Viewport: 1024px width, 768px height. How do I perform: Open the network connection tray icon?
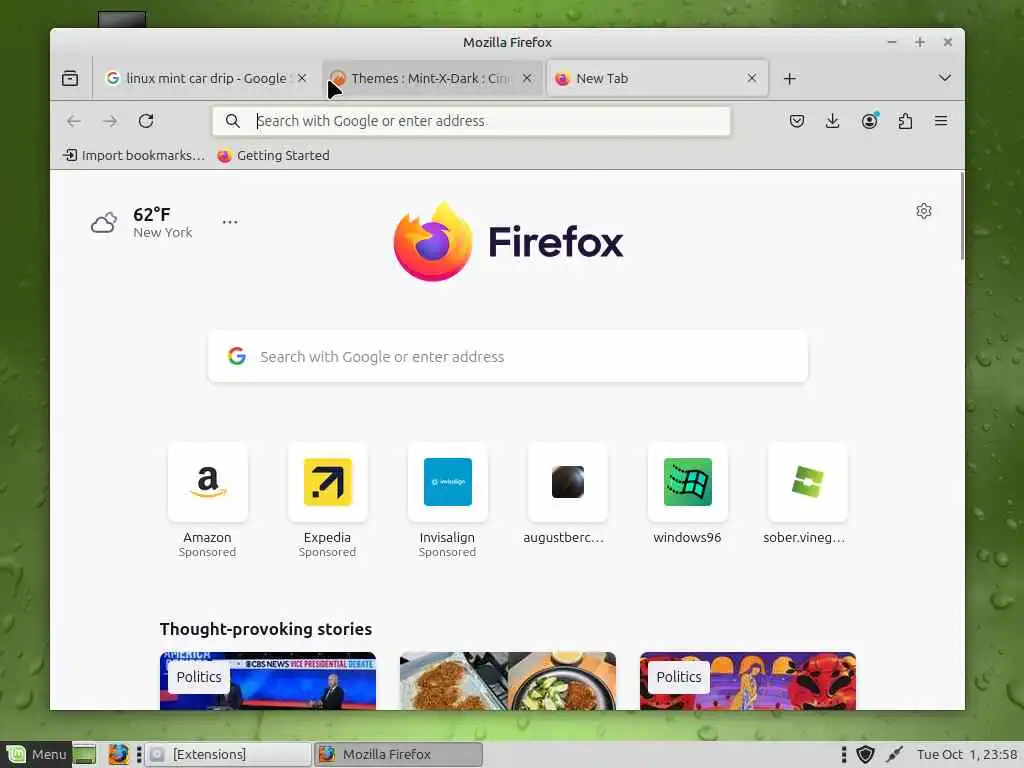point(894,754)
